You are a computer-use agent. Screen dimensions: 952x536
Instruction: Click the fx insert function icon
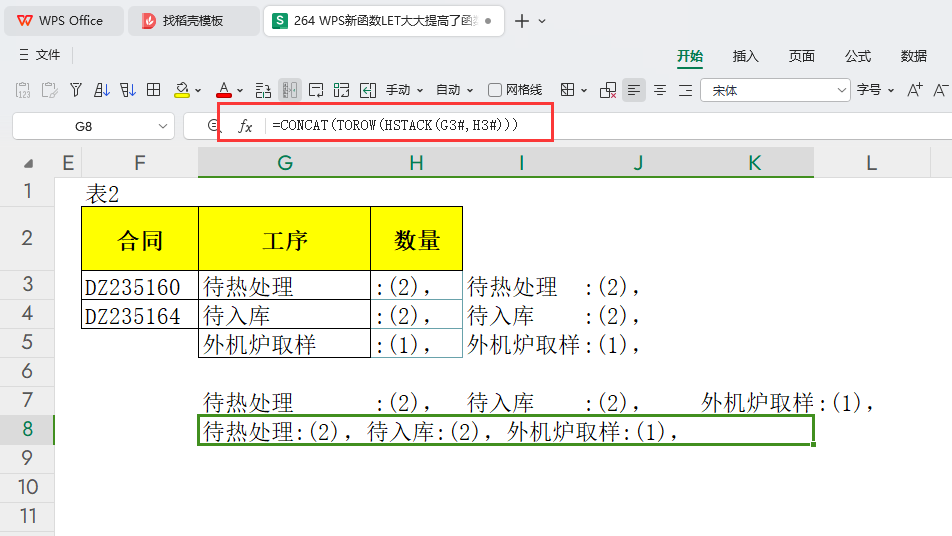coord(245,126)
